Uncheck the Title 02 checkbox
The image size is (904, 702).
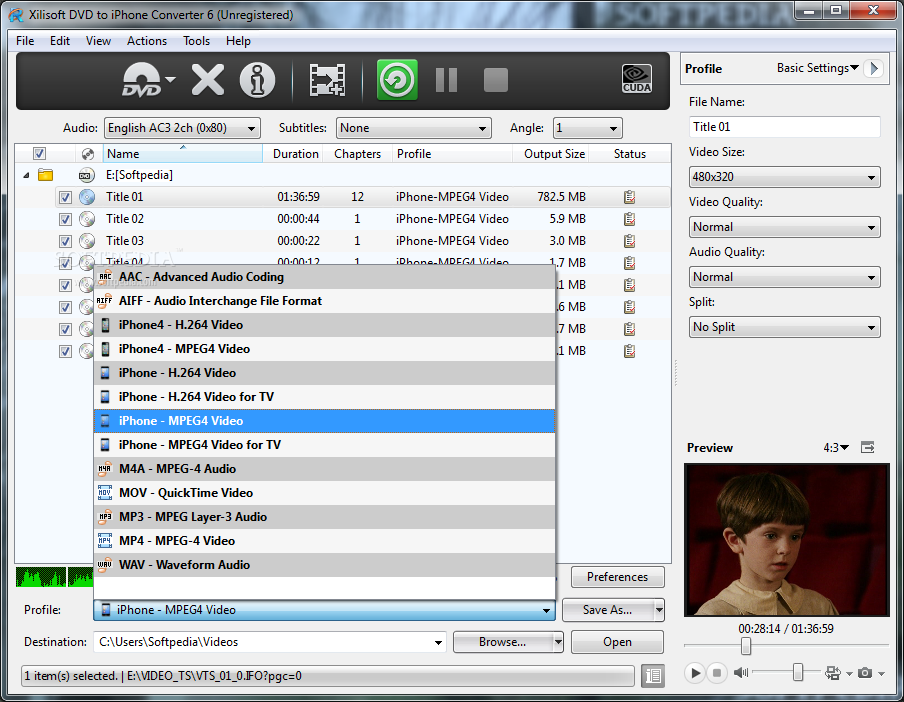pos(65,219)
